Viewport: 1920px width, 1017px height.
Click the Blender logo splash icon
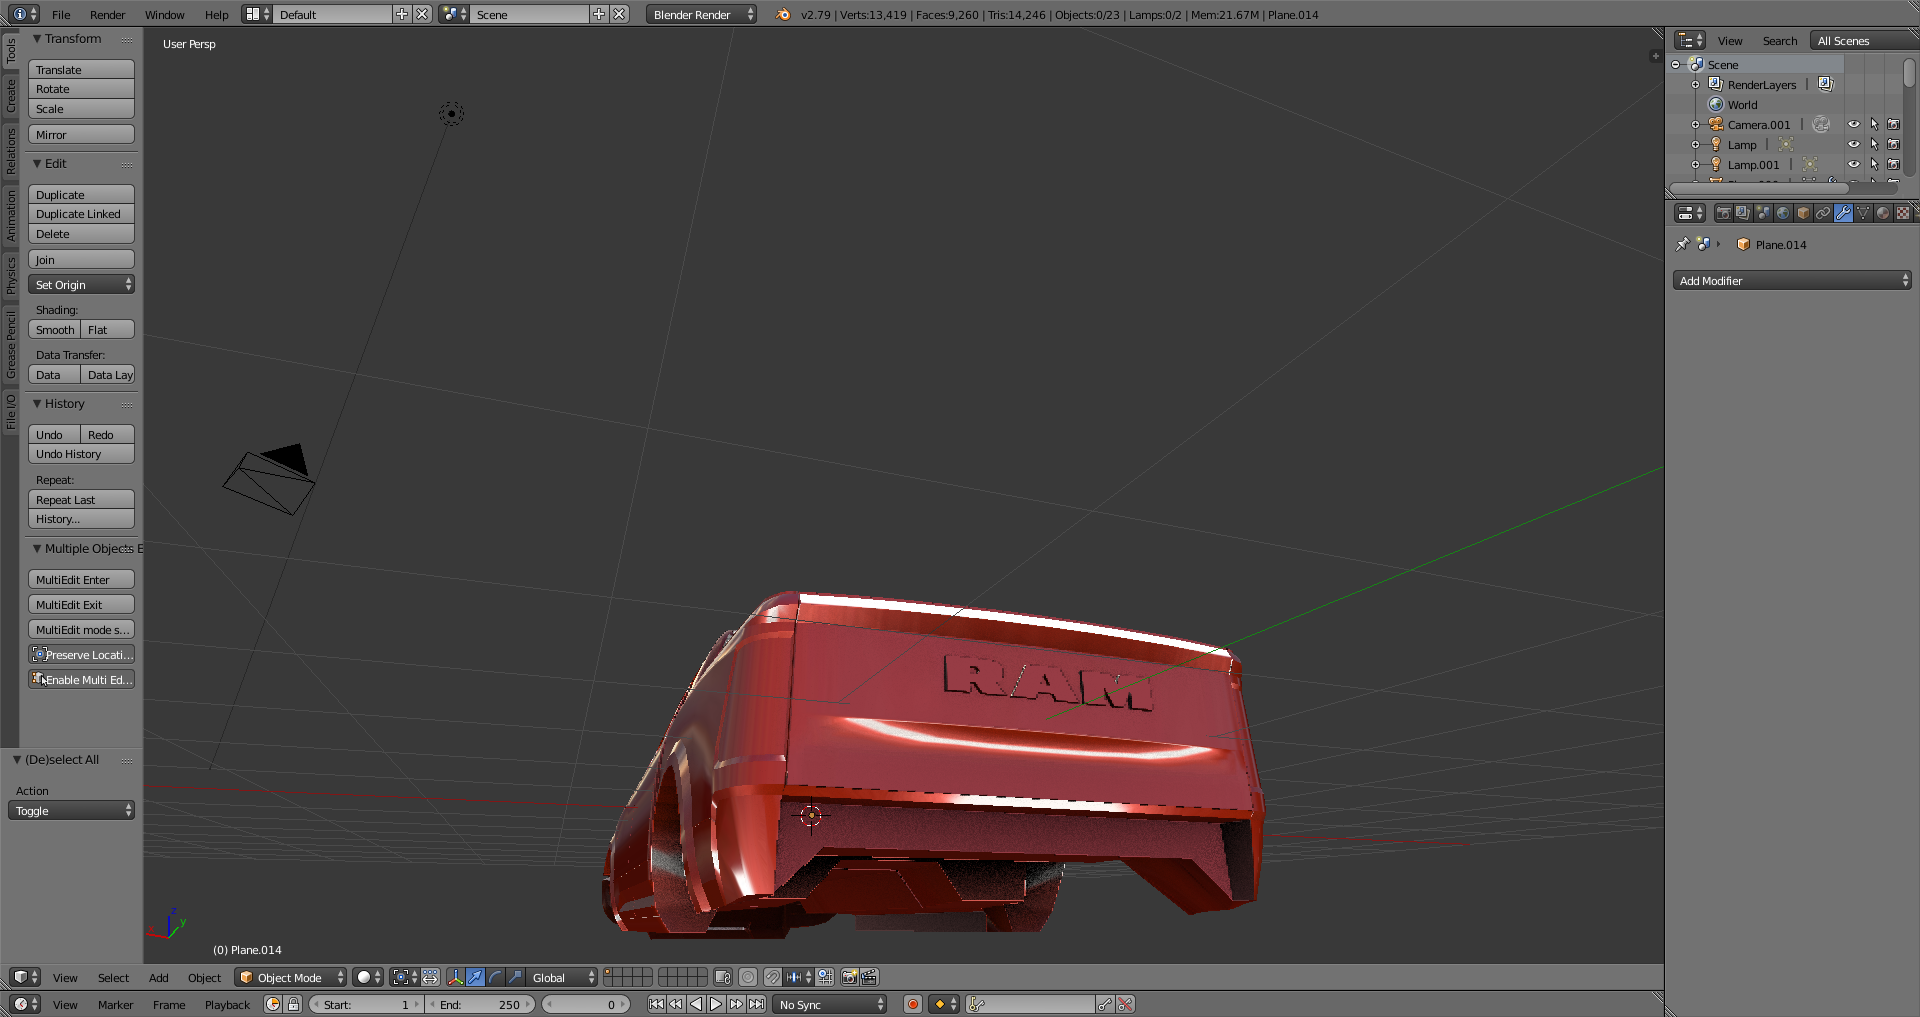click(783, 14)
